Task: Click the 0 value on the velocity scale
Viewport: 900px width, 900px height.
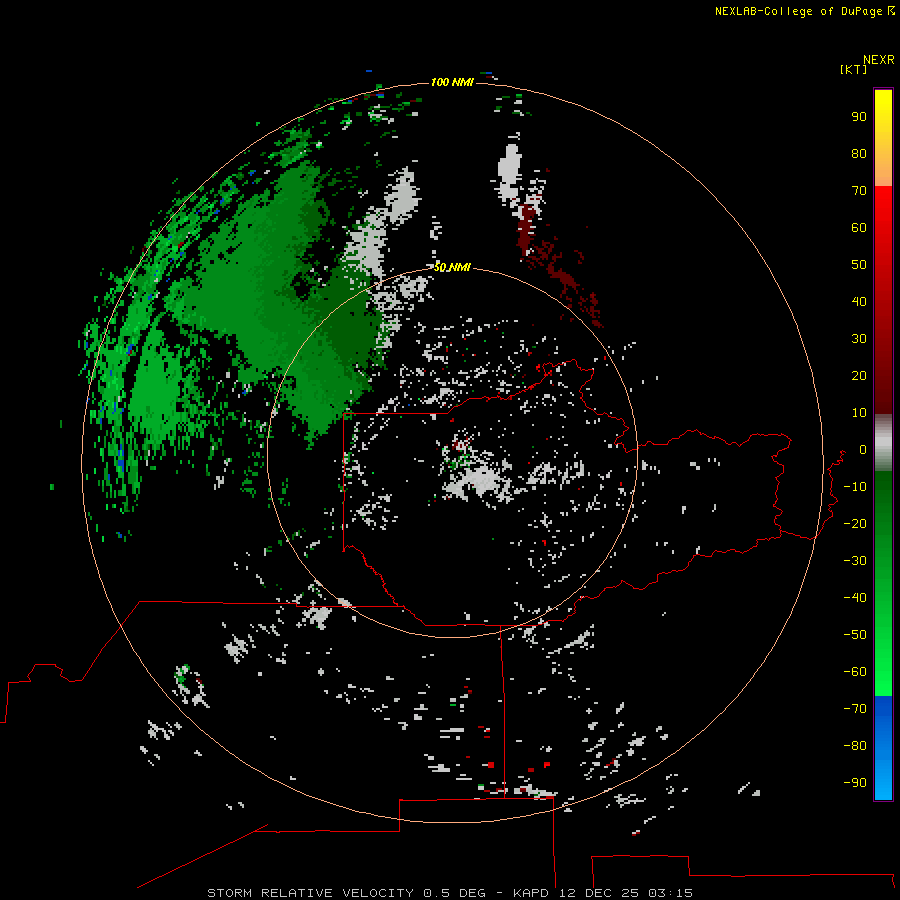Action: (x=863, y=449)
